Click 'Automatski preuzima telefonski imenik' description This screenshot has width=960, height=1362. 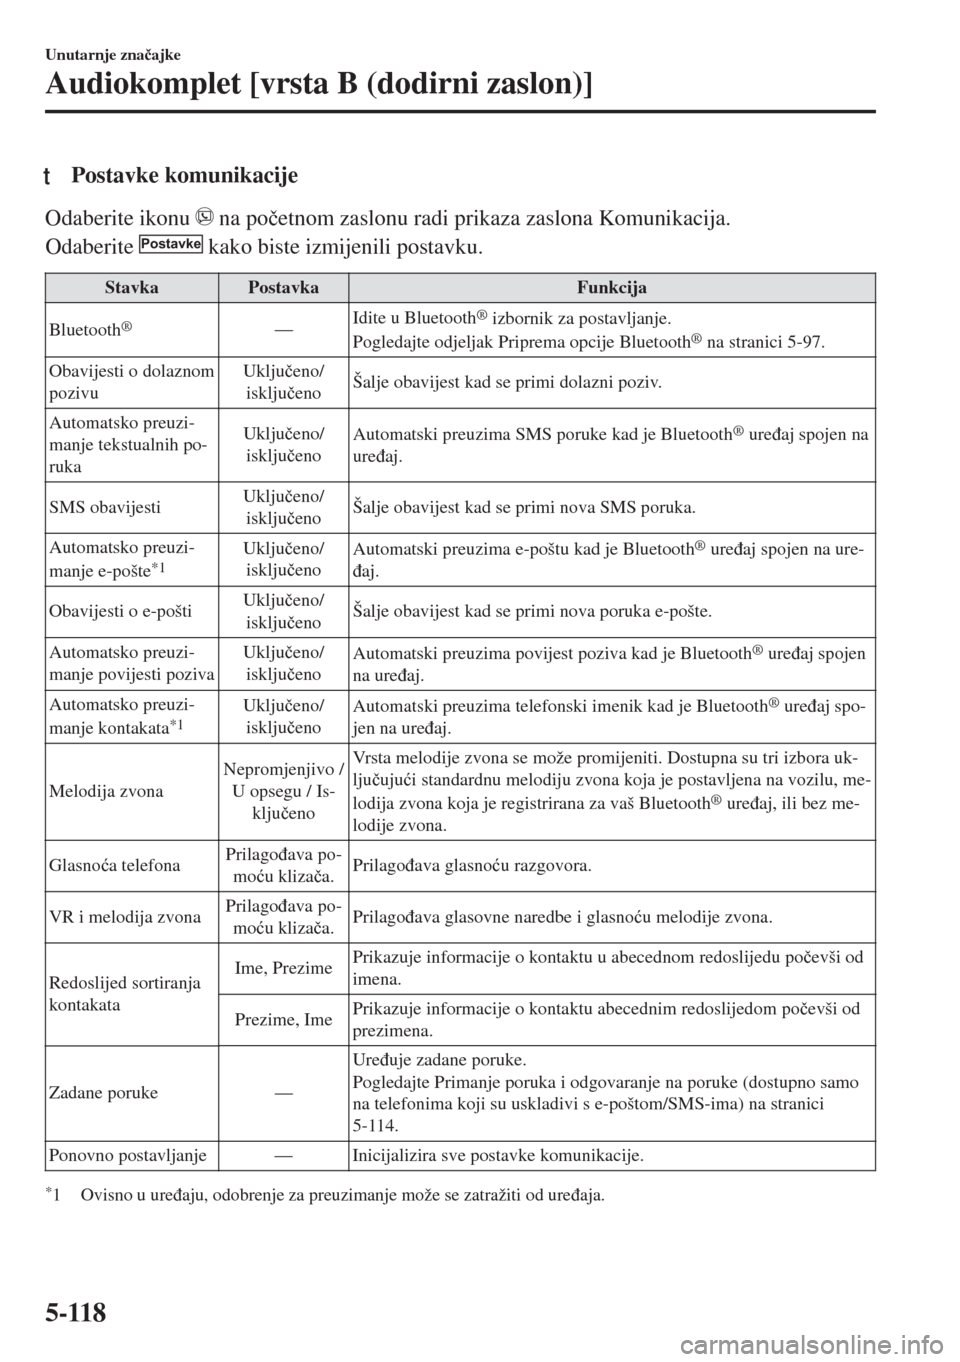point(610,717)
